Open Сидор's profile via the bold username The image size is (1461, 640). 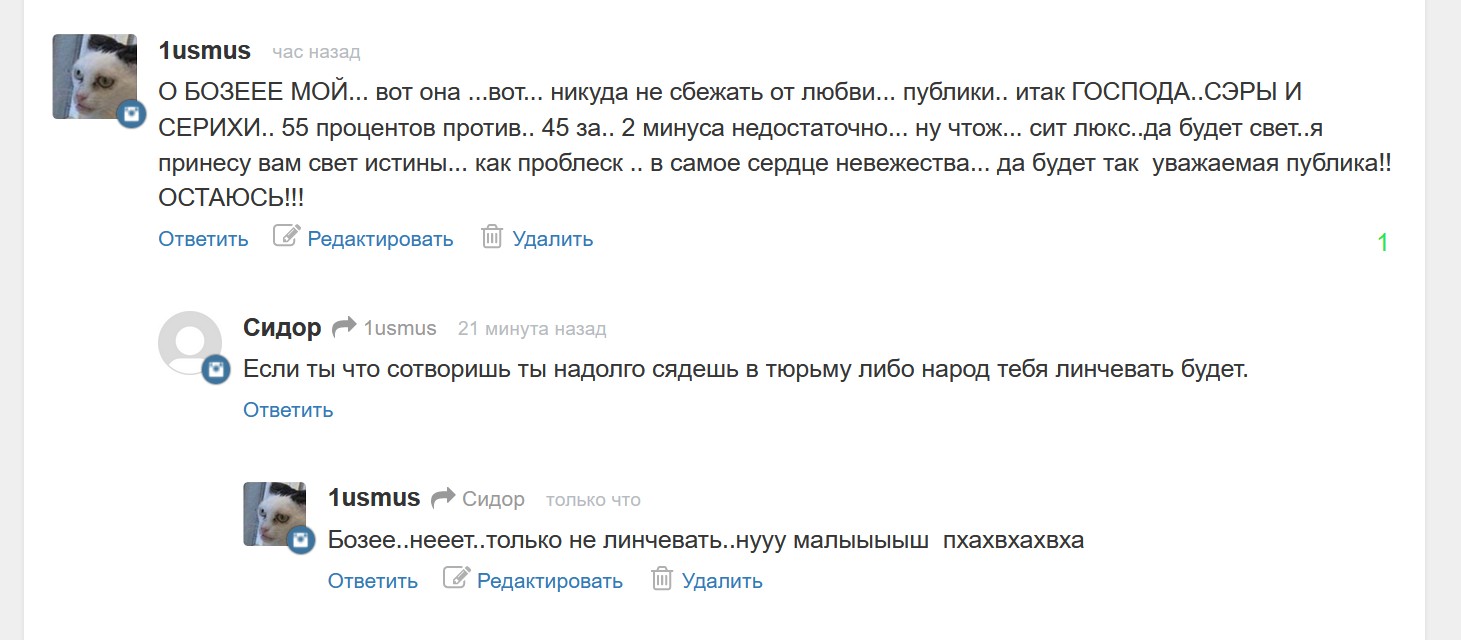pos(282,327)
